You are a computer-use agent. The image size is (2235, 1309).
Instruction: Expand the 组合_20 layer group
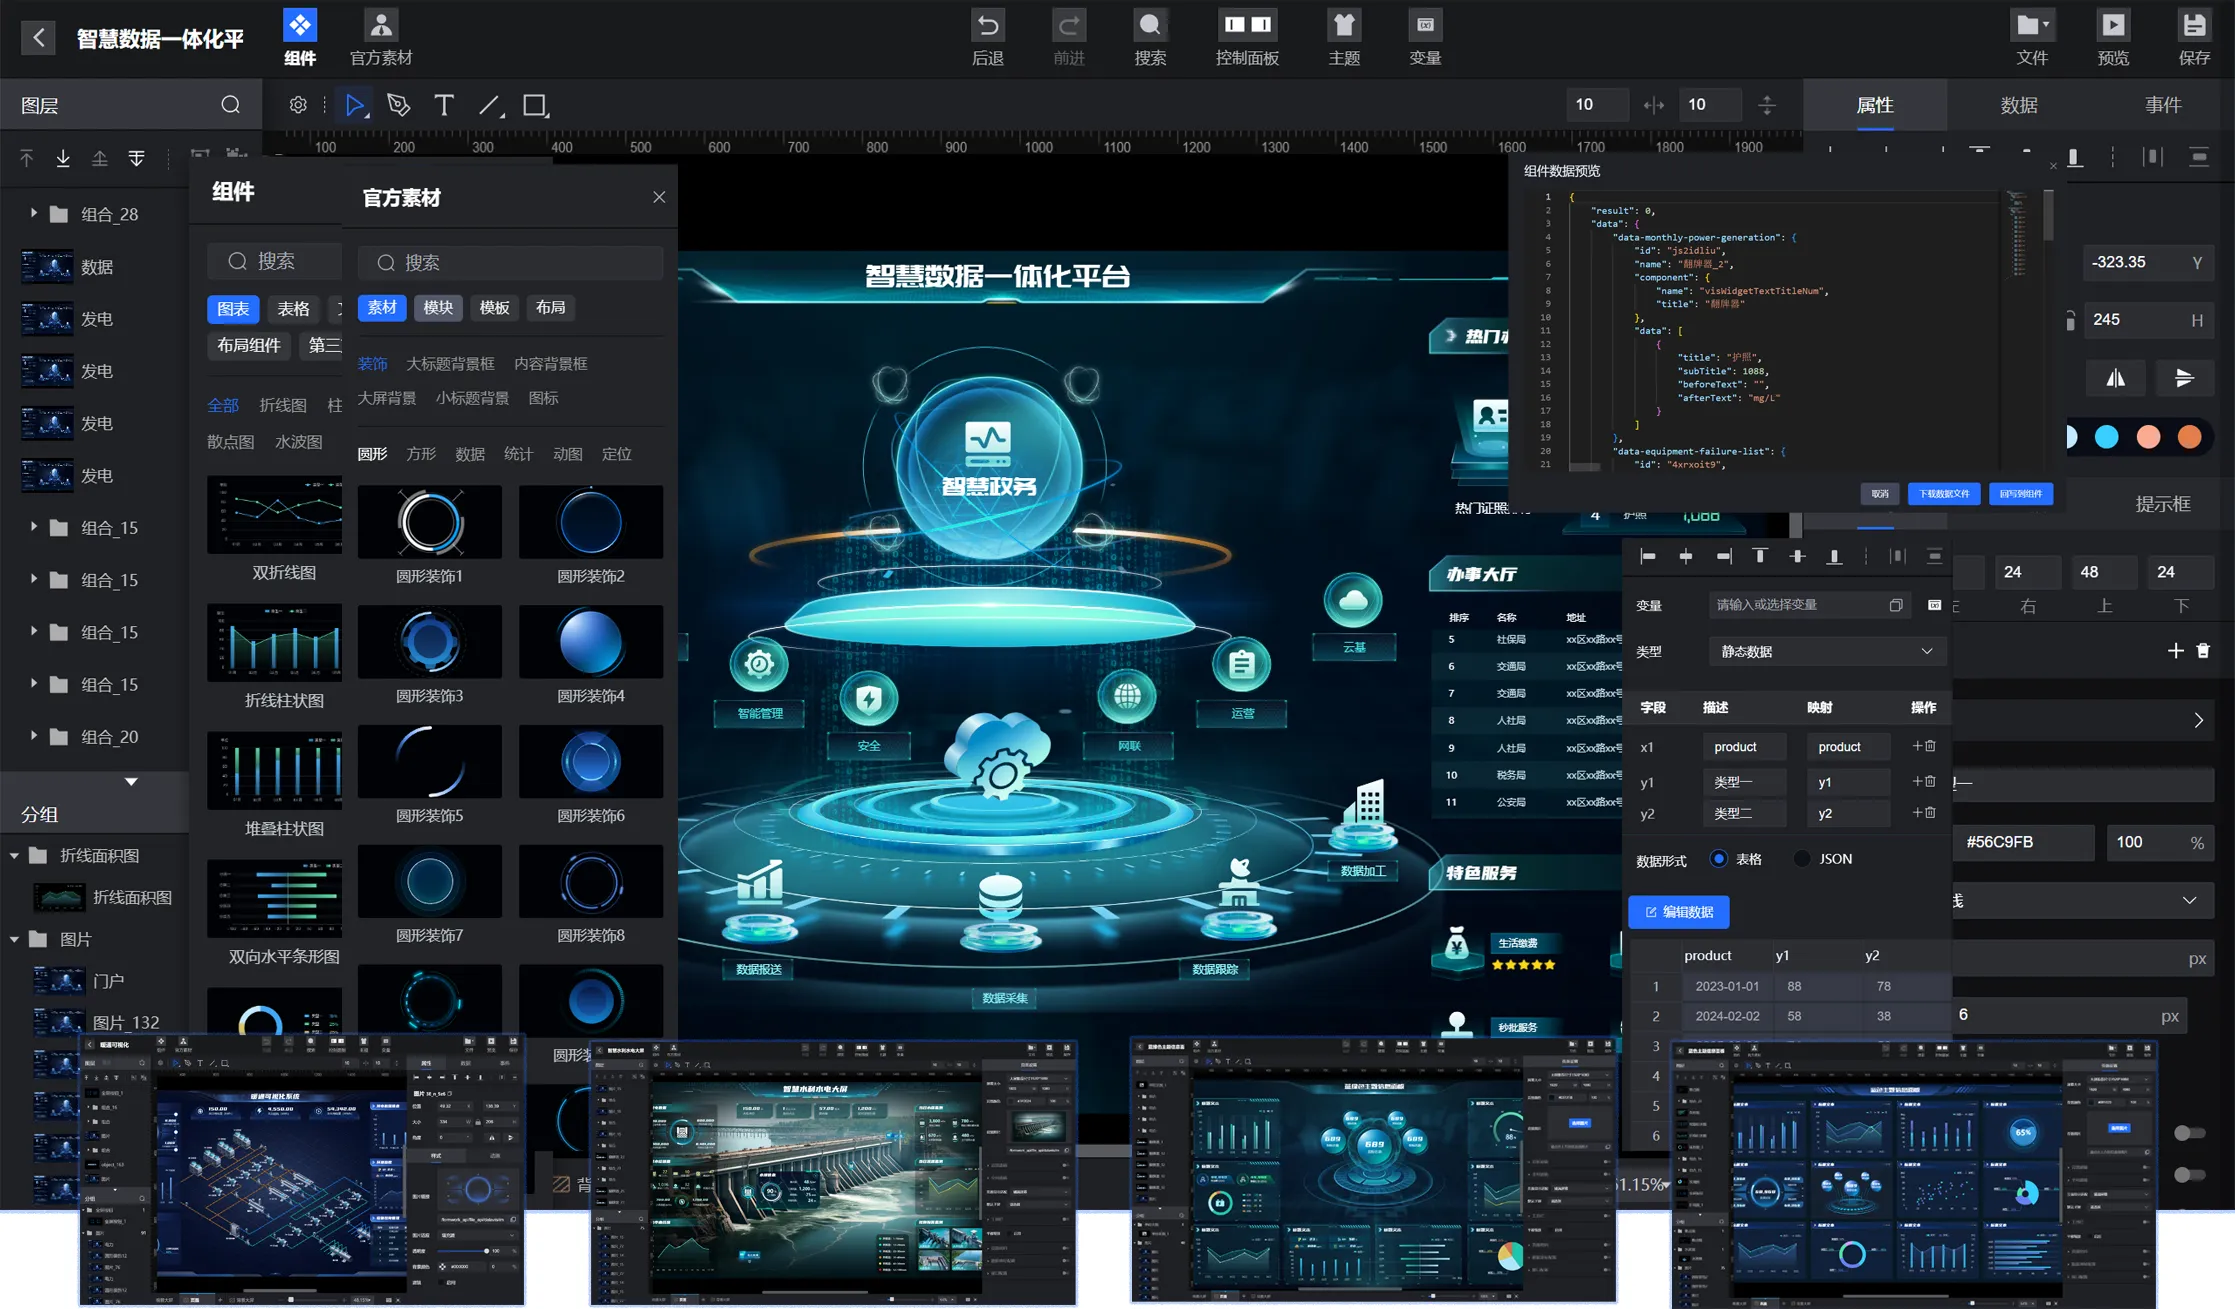[x=33, y=736]
